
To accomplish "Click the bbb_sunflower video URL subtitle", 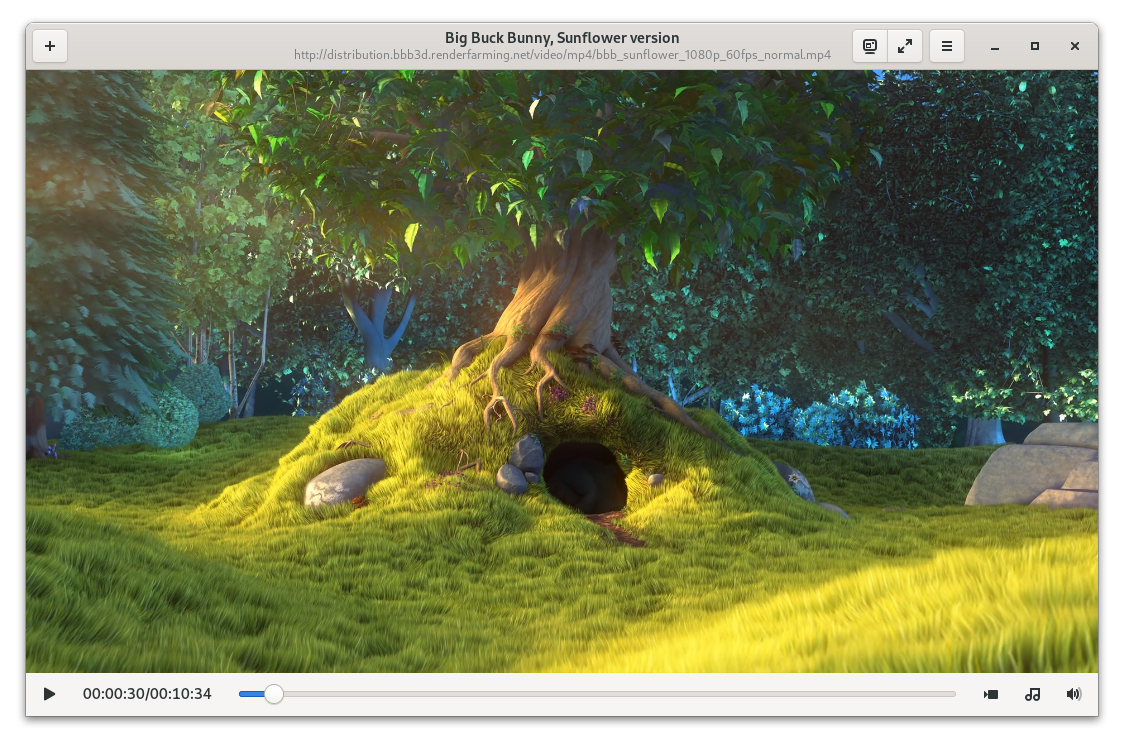I will click(x=562, y=54).
